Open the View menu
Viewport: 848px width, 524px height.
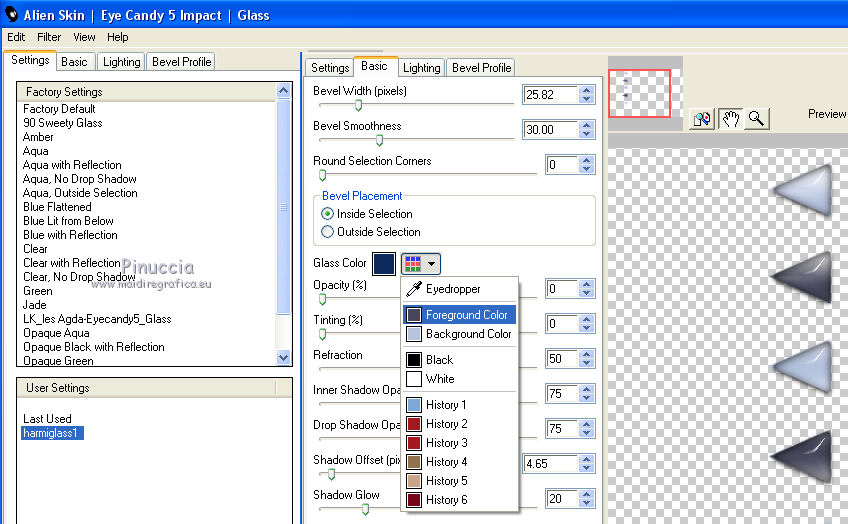coord(84,37)
